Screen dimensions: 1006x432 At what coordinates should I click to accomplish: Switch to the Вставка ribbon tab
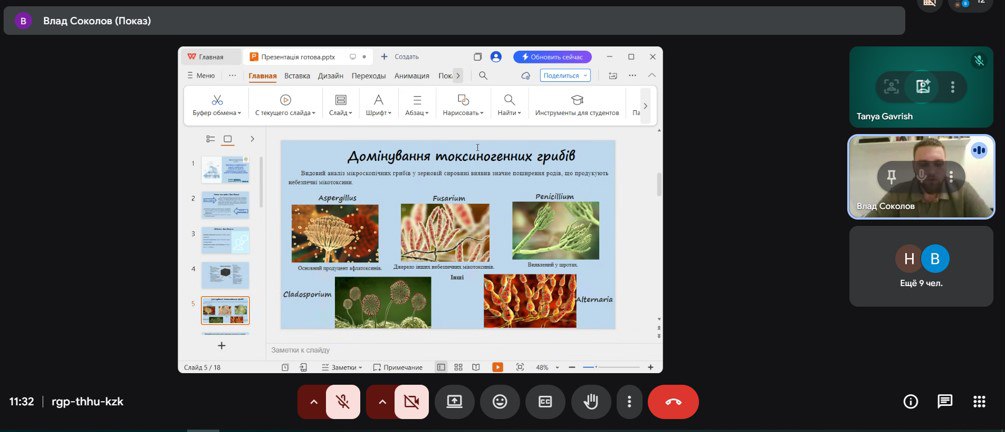coord(297,75)
